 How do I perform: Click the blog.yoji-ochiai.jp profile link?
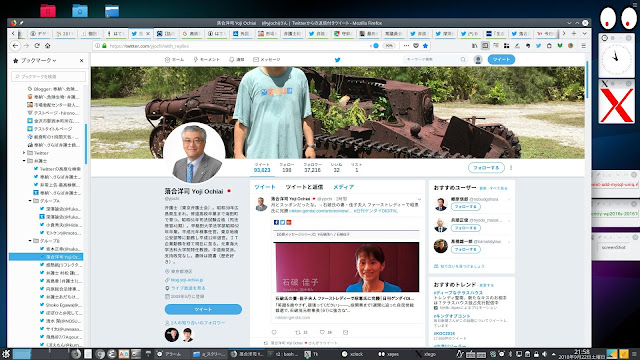point(187,280)
